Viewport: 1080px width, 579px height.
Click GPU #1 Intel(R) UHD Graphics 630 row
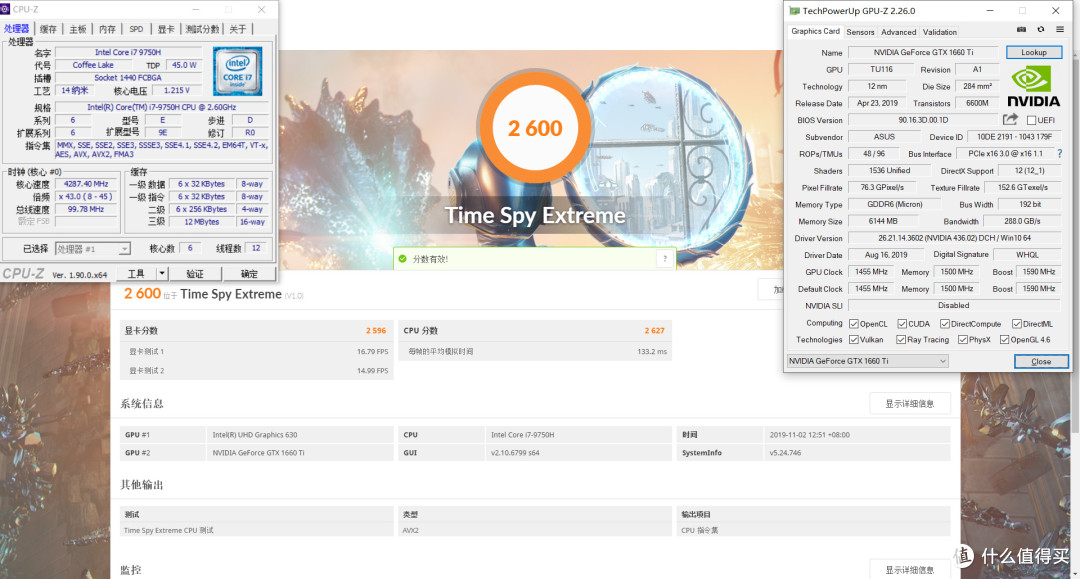pos(257,434)
